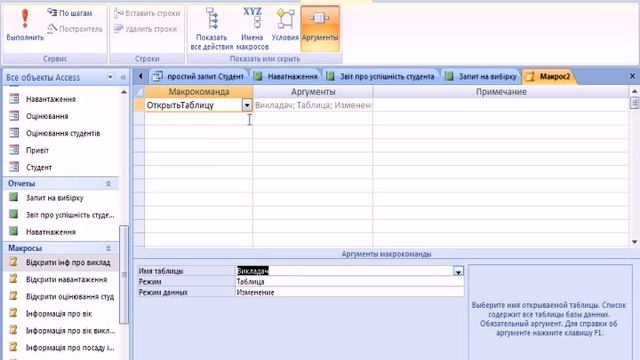Screen dimensions: 640x360
Task: Open report Запит на вибірку in navigation
Action: pyautogui.click(x=55, y=198)
